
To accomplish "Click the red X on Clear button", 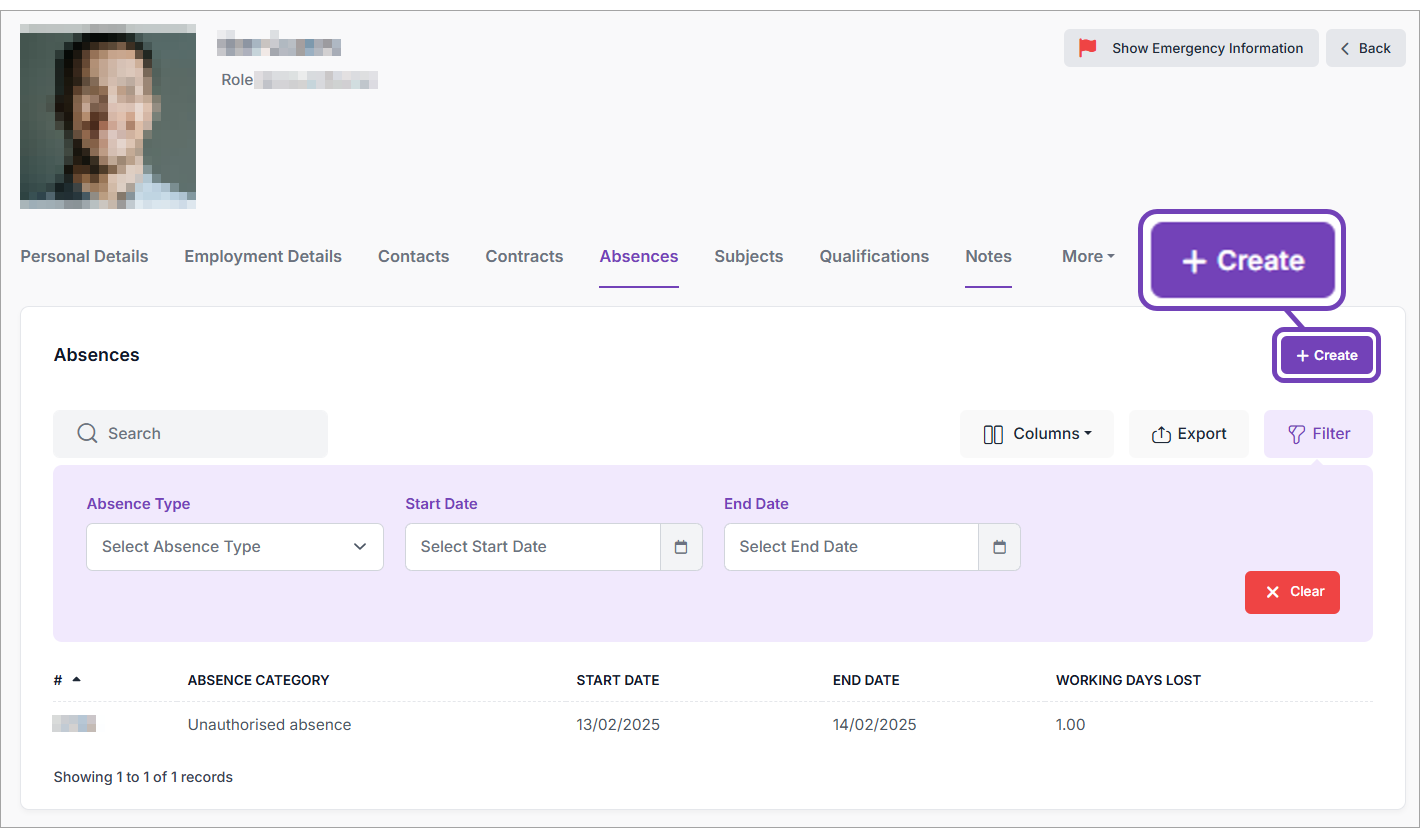I will click(x=1272, y=592).
